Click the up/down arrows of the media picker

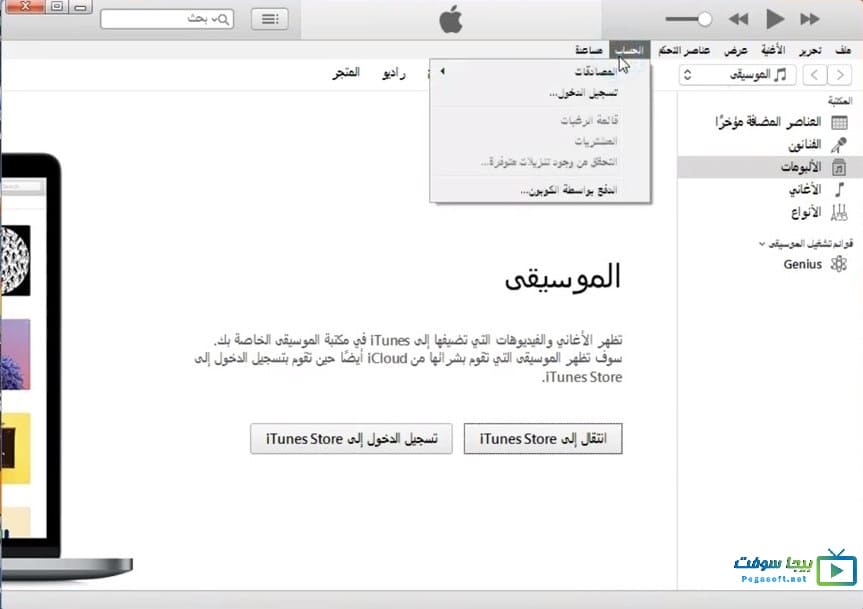click(687, 74)
